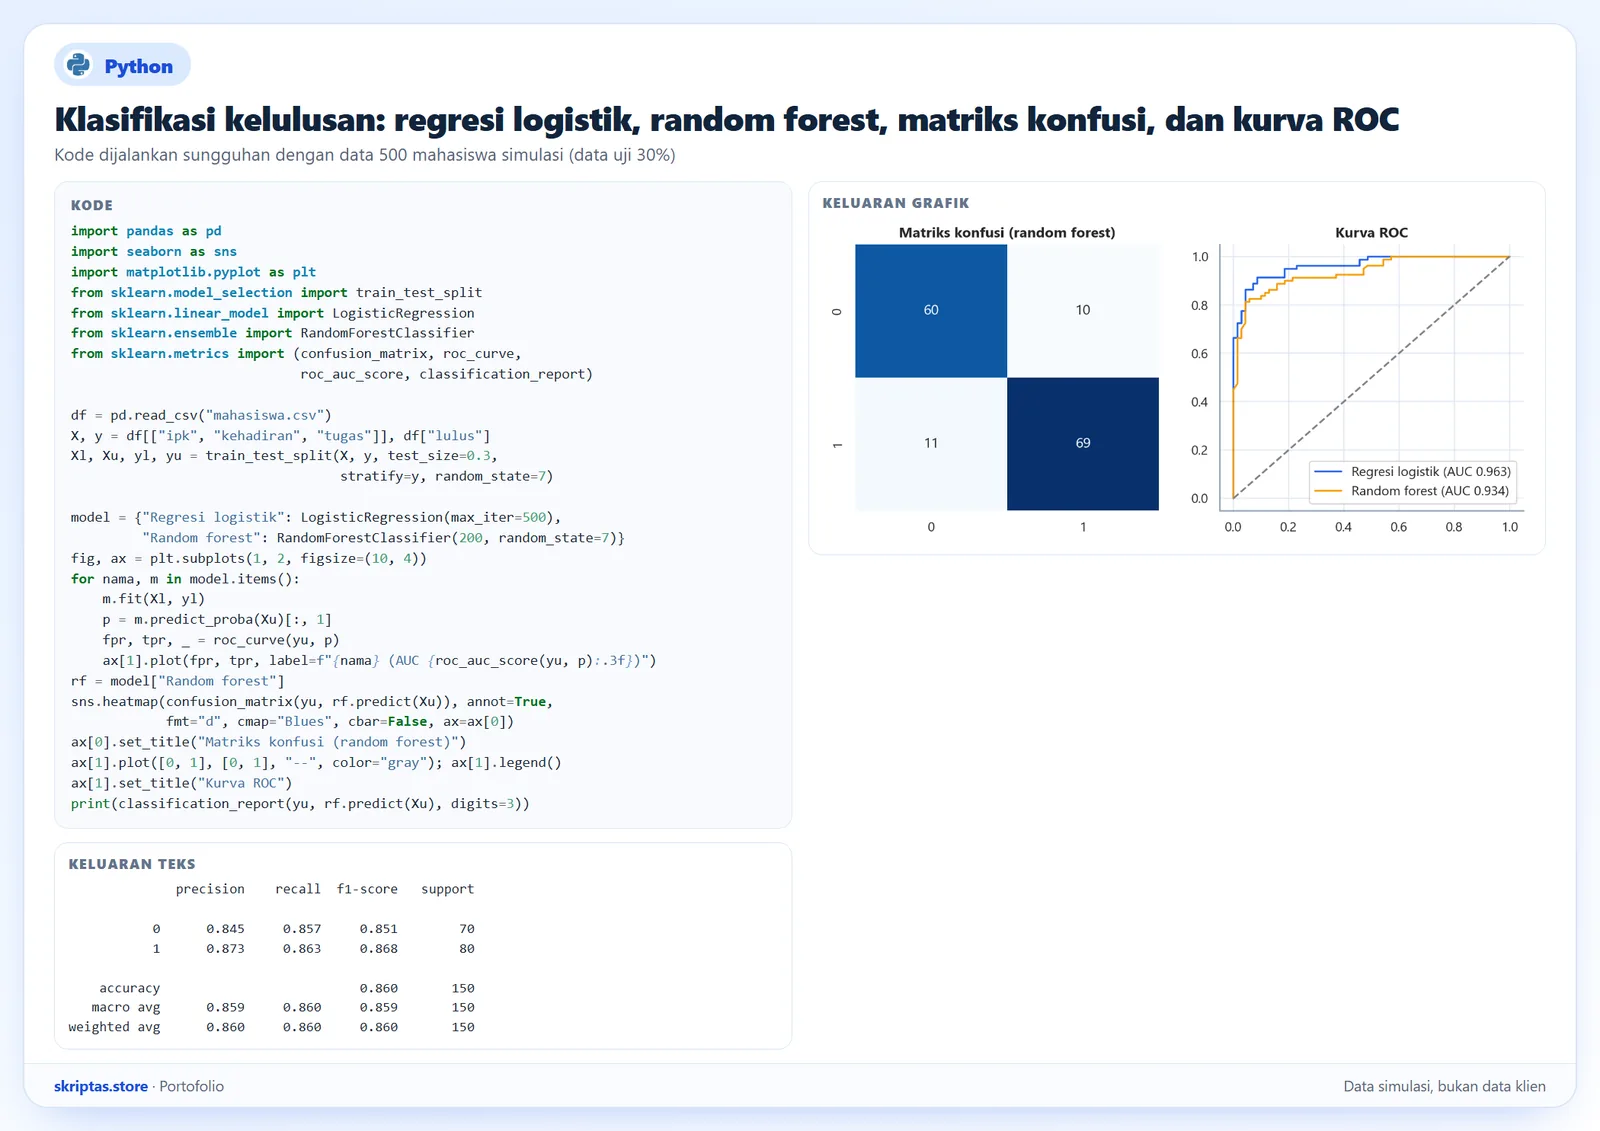Click the 'import pandas as pd' code line

(146, 231)
